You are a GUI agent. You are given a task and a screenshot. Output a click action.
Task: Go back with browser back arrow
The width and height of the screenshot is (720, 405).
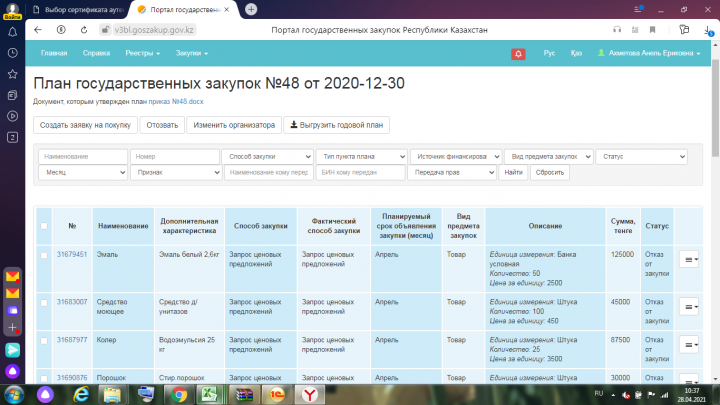[x=38, y=30]
